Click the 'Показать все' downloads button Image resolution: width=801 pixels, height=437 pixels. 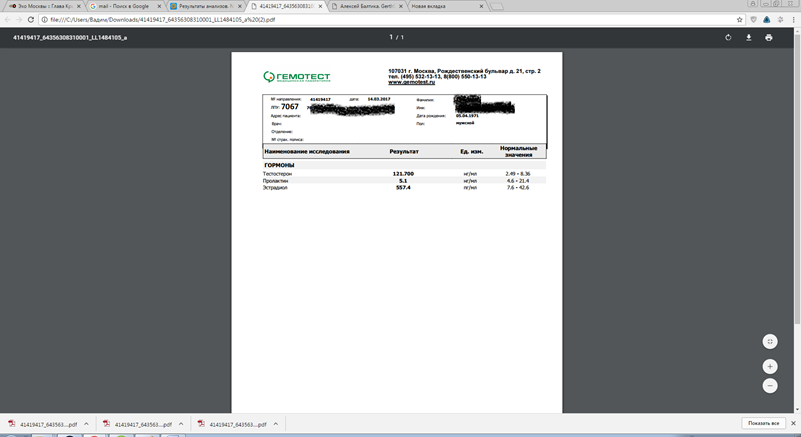click(761, 424)
